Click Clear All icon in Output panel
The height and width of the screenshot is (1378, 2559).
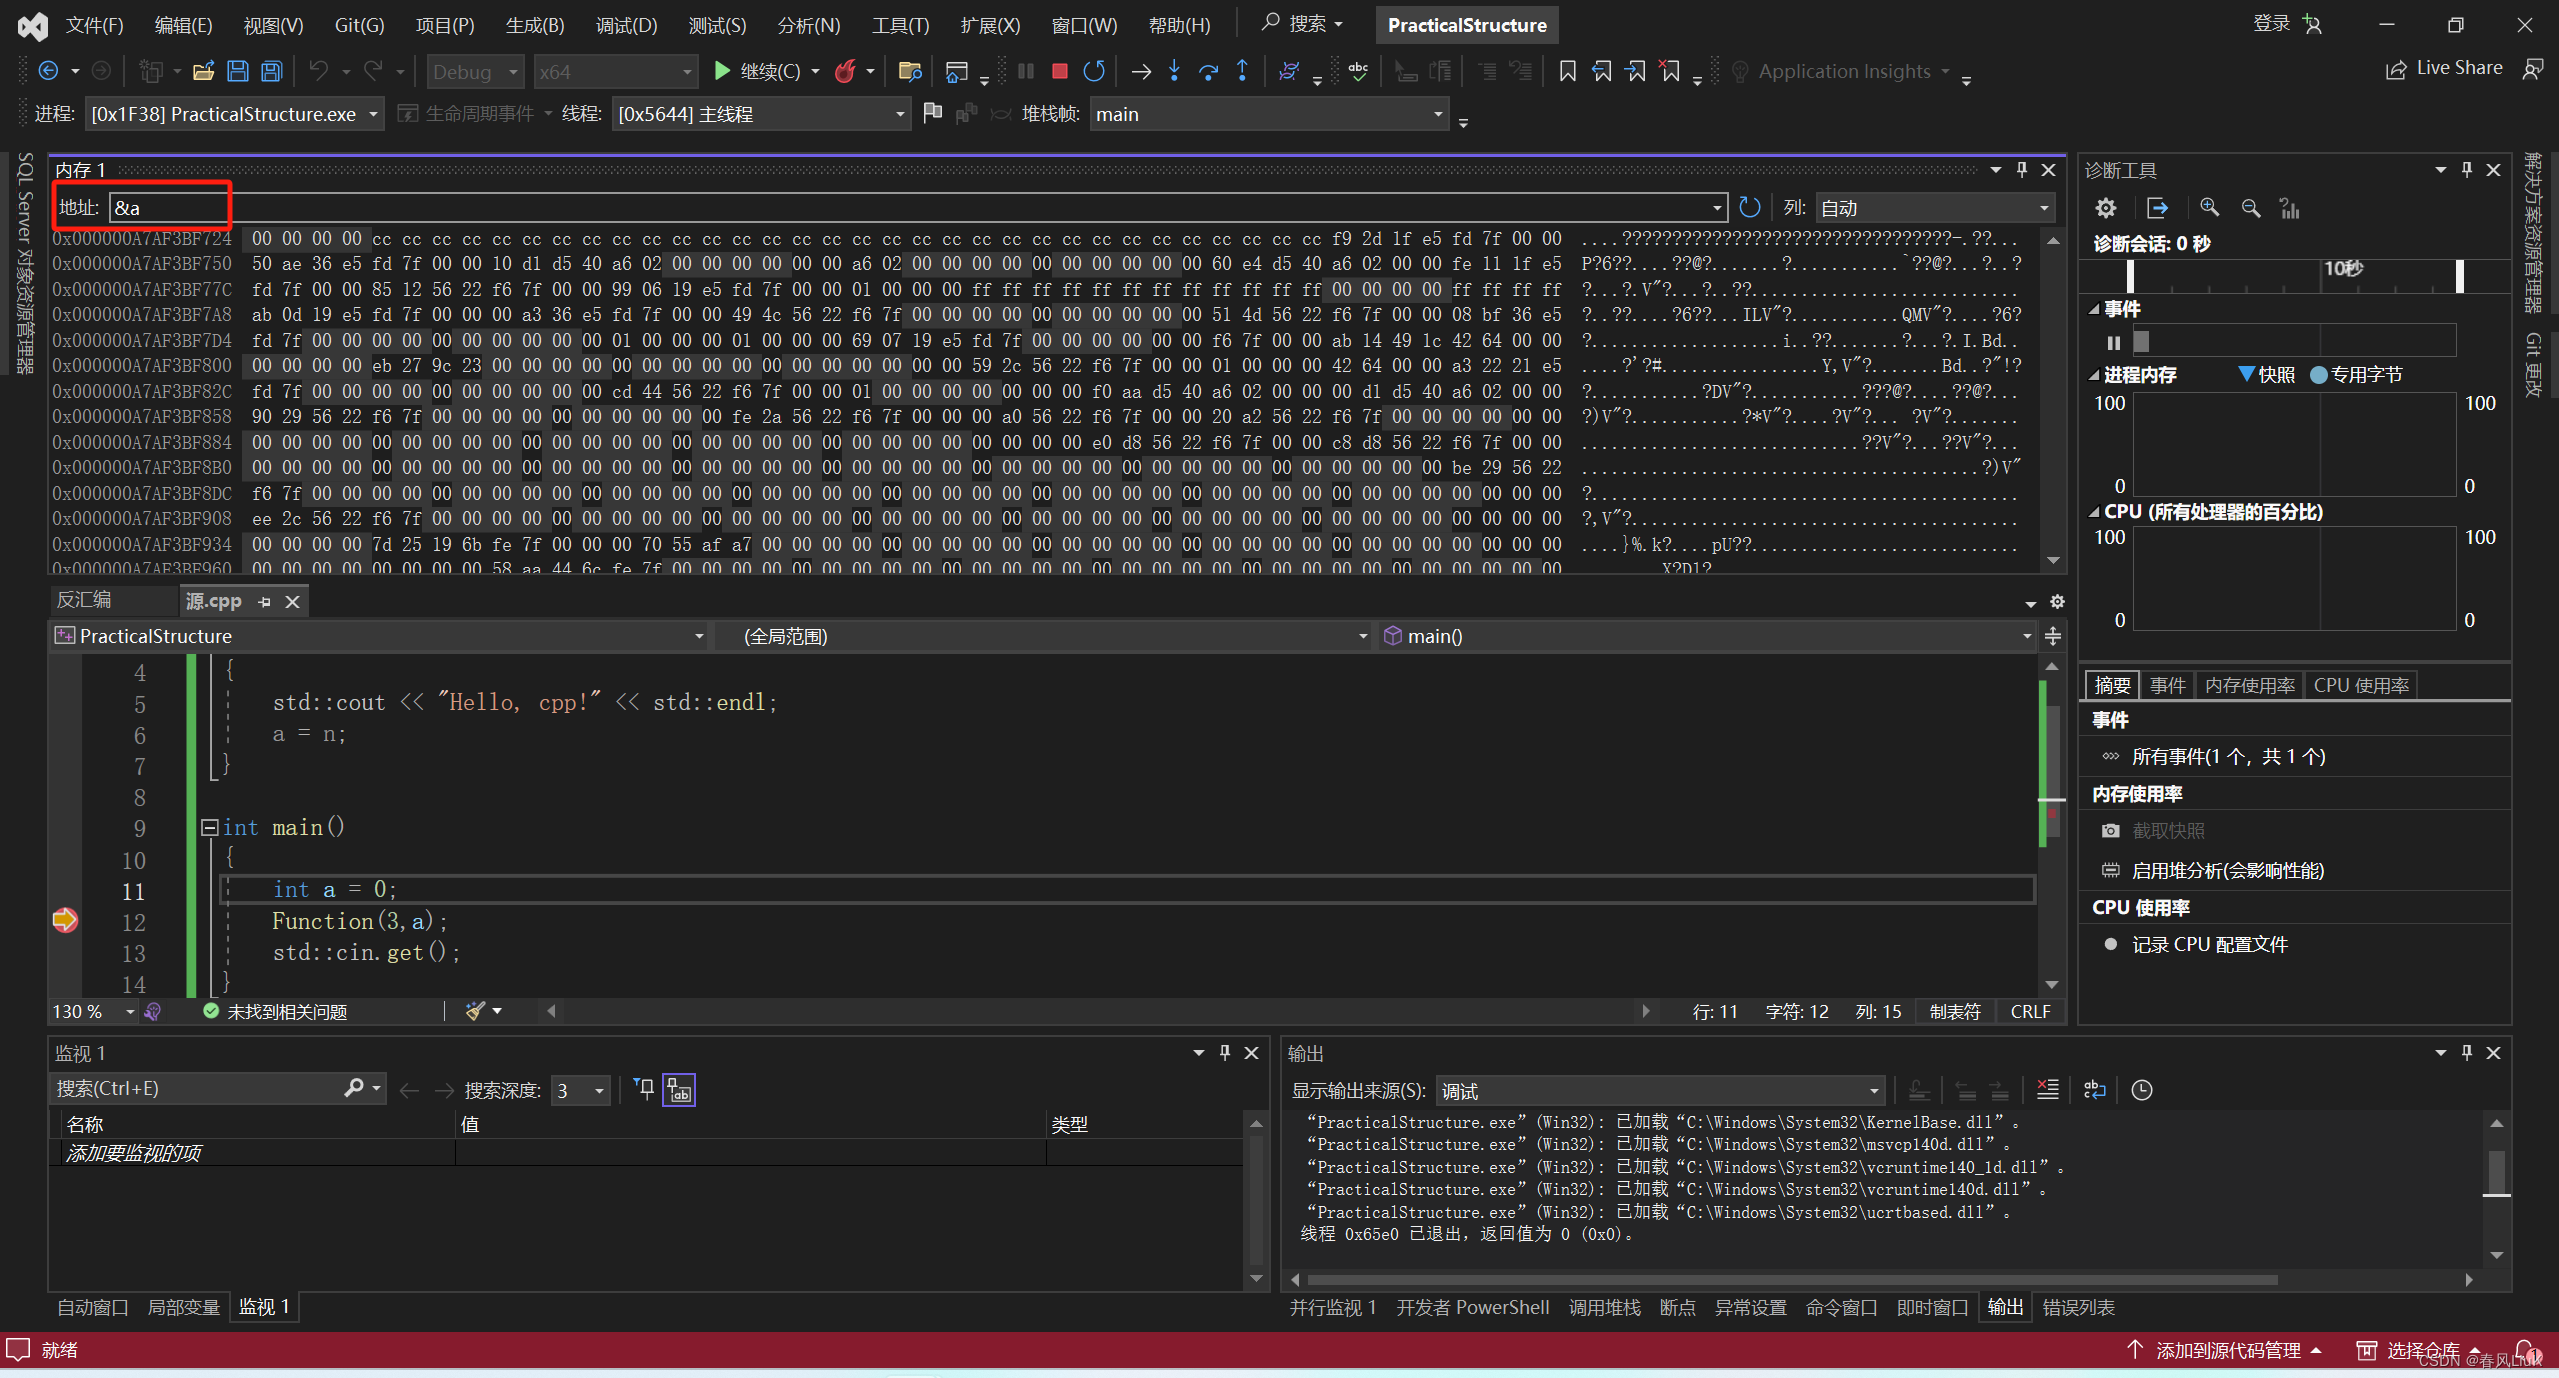tap(2048, 1090)
